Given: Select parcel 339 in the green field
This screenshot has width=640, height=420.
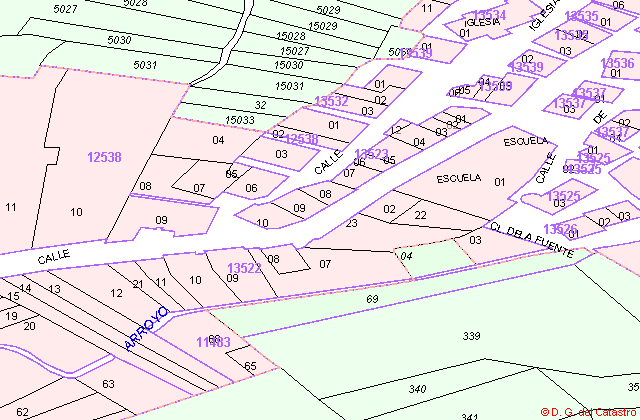Looking at the screenshot, I should tap(471, 336).
